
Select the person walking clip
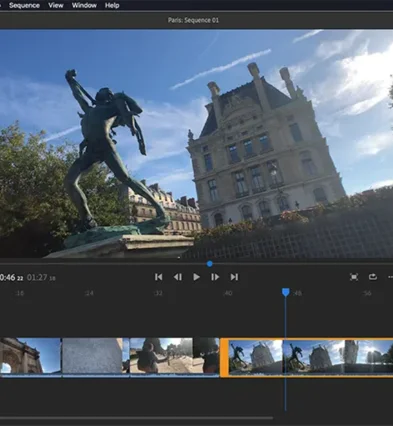point(174,357)
